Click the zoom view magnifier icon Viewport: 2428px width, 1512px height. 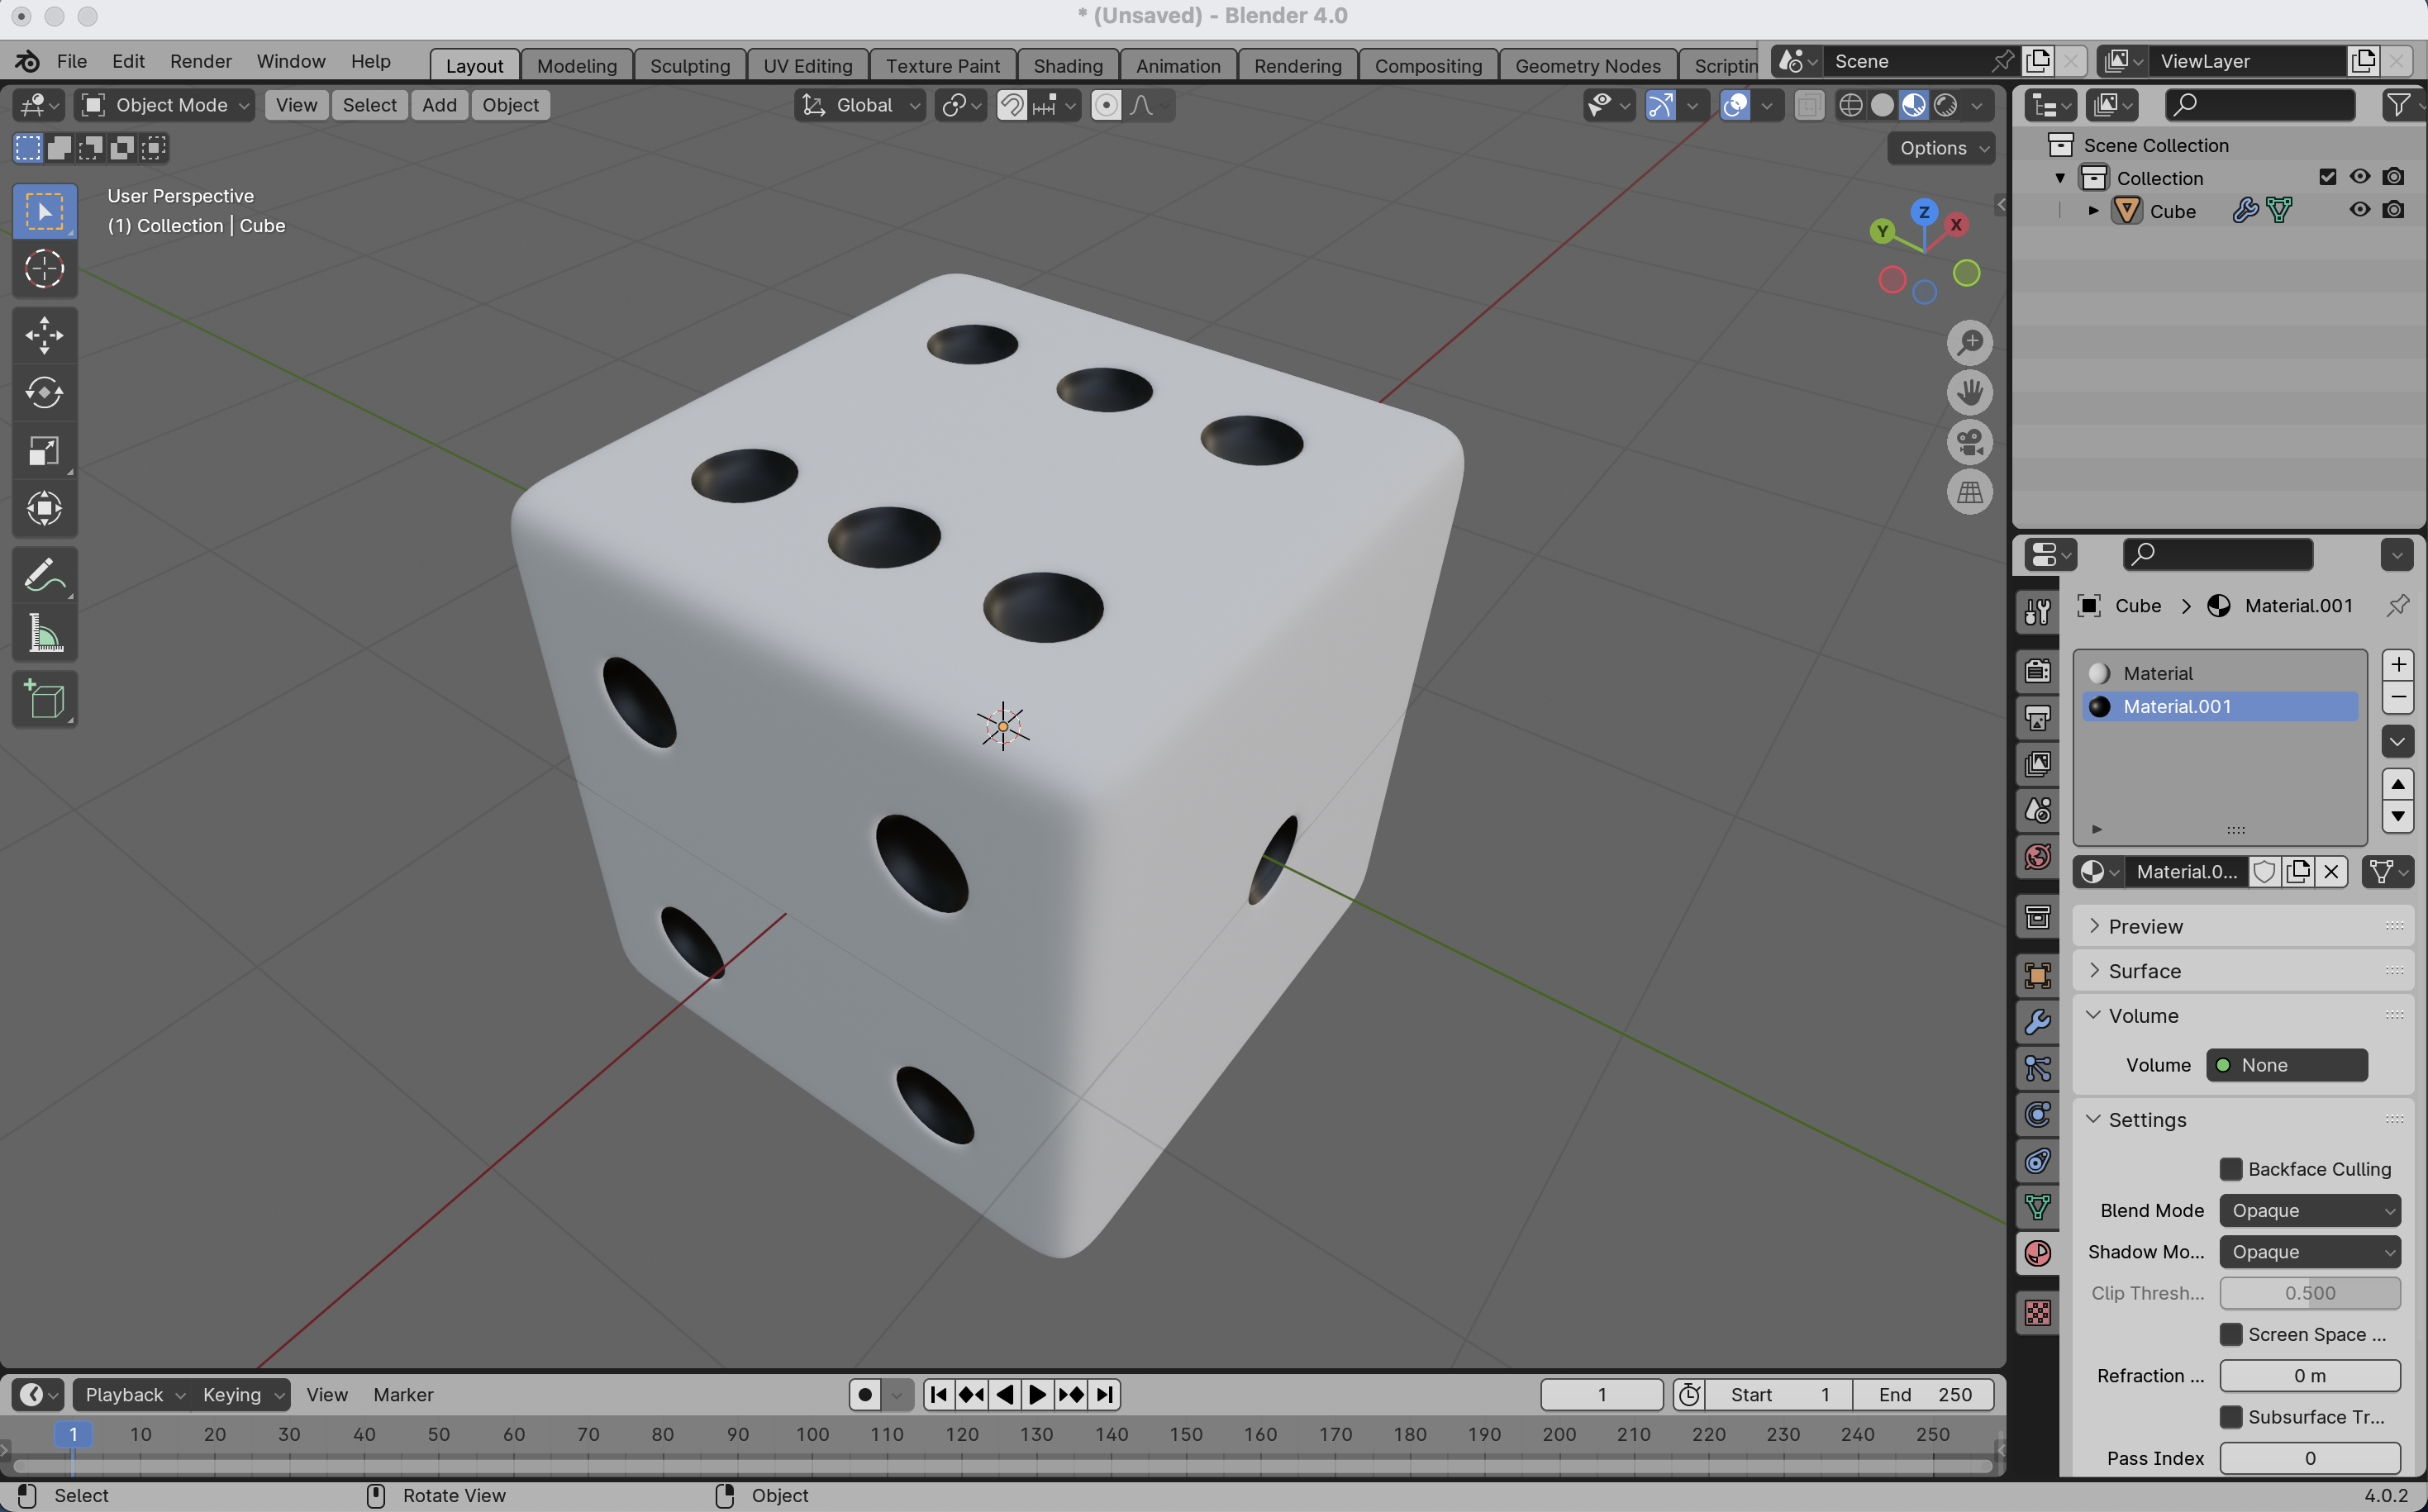pyautogui.click(x=1969, y=343)
